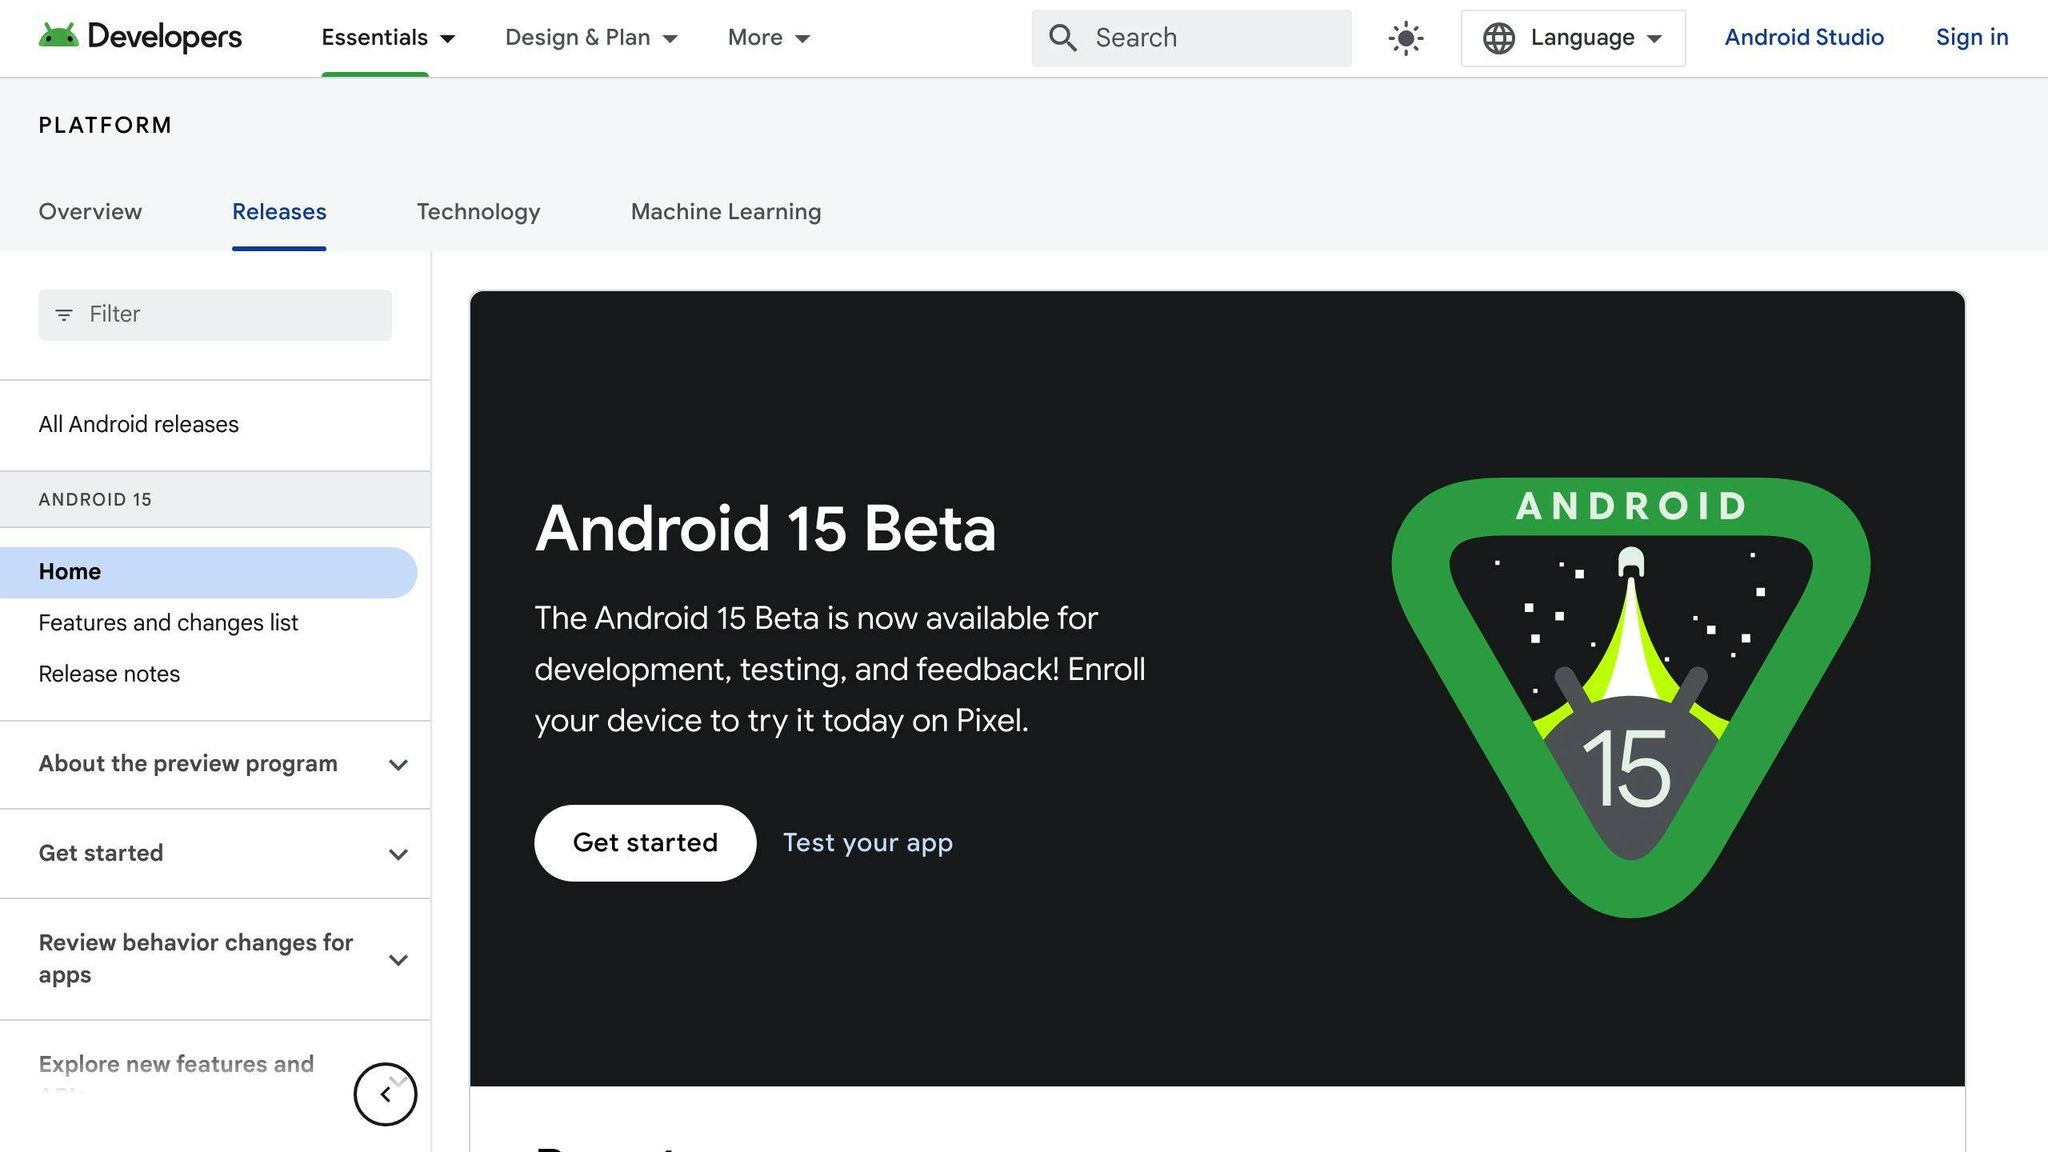The image size is (2048, 1152).
Task: Toggle light/dark theme with the sun icon
Action: pyautogui.click(x=1404, y=37)
